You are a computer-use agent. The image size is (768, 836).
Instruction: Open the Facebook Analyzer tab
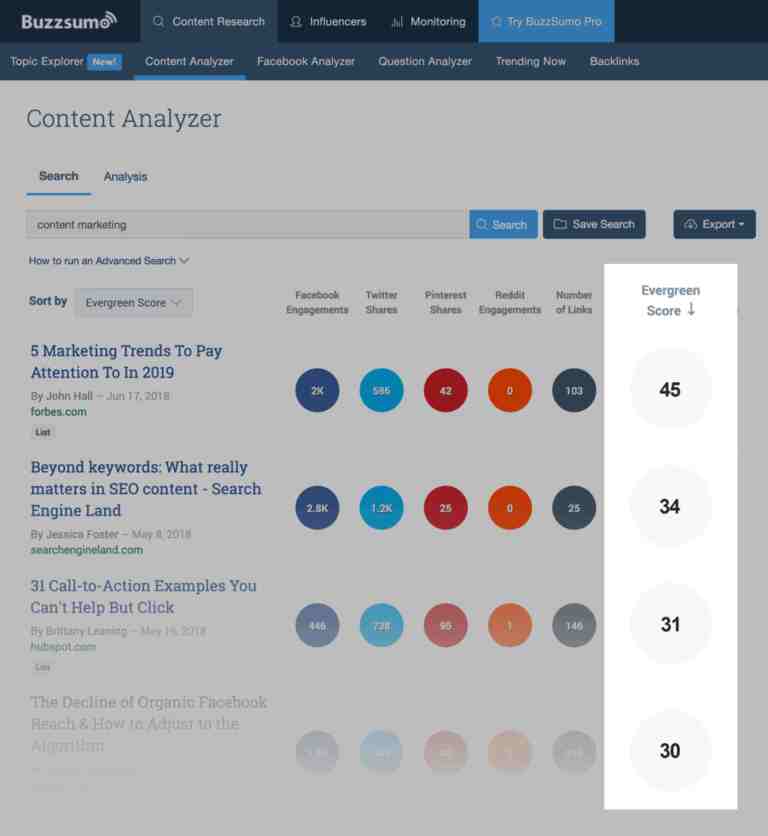(x=306, y=61)
